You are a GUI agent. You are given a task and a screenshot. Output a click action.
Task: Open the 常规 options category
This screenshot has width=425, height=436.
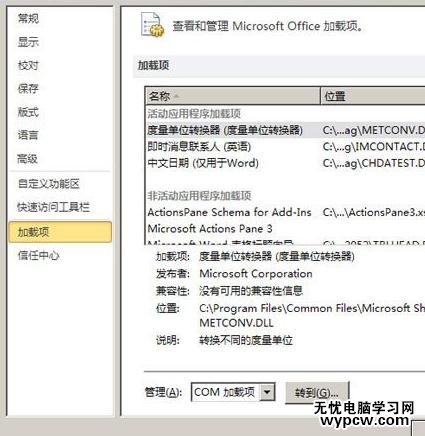click(28, 19)
